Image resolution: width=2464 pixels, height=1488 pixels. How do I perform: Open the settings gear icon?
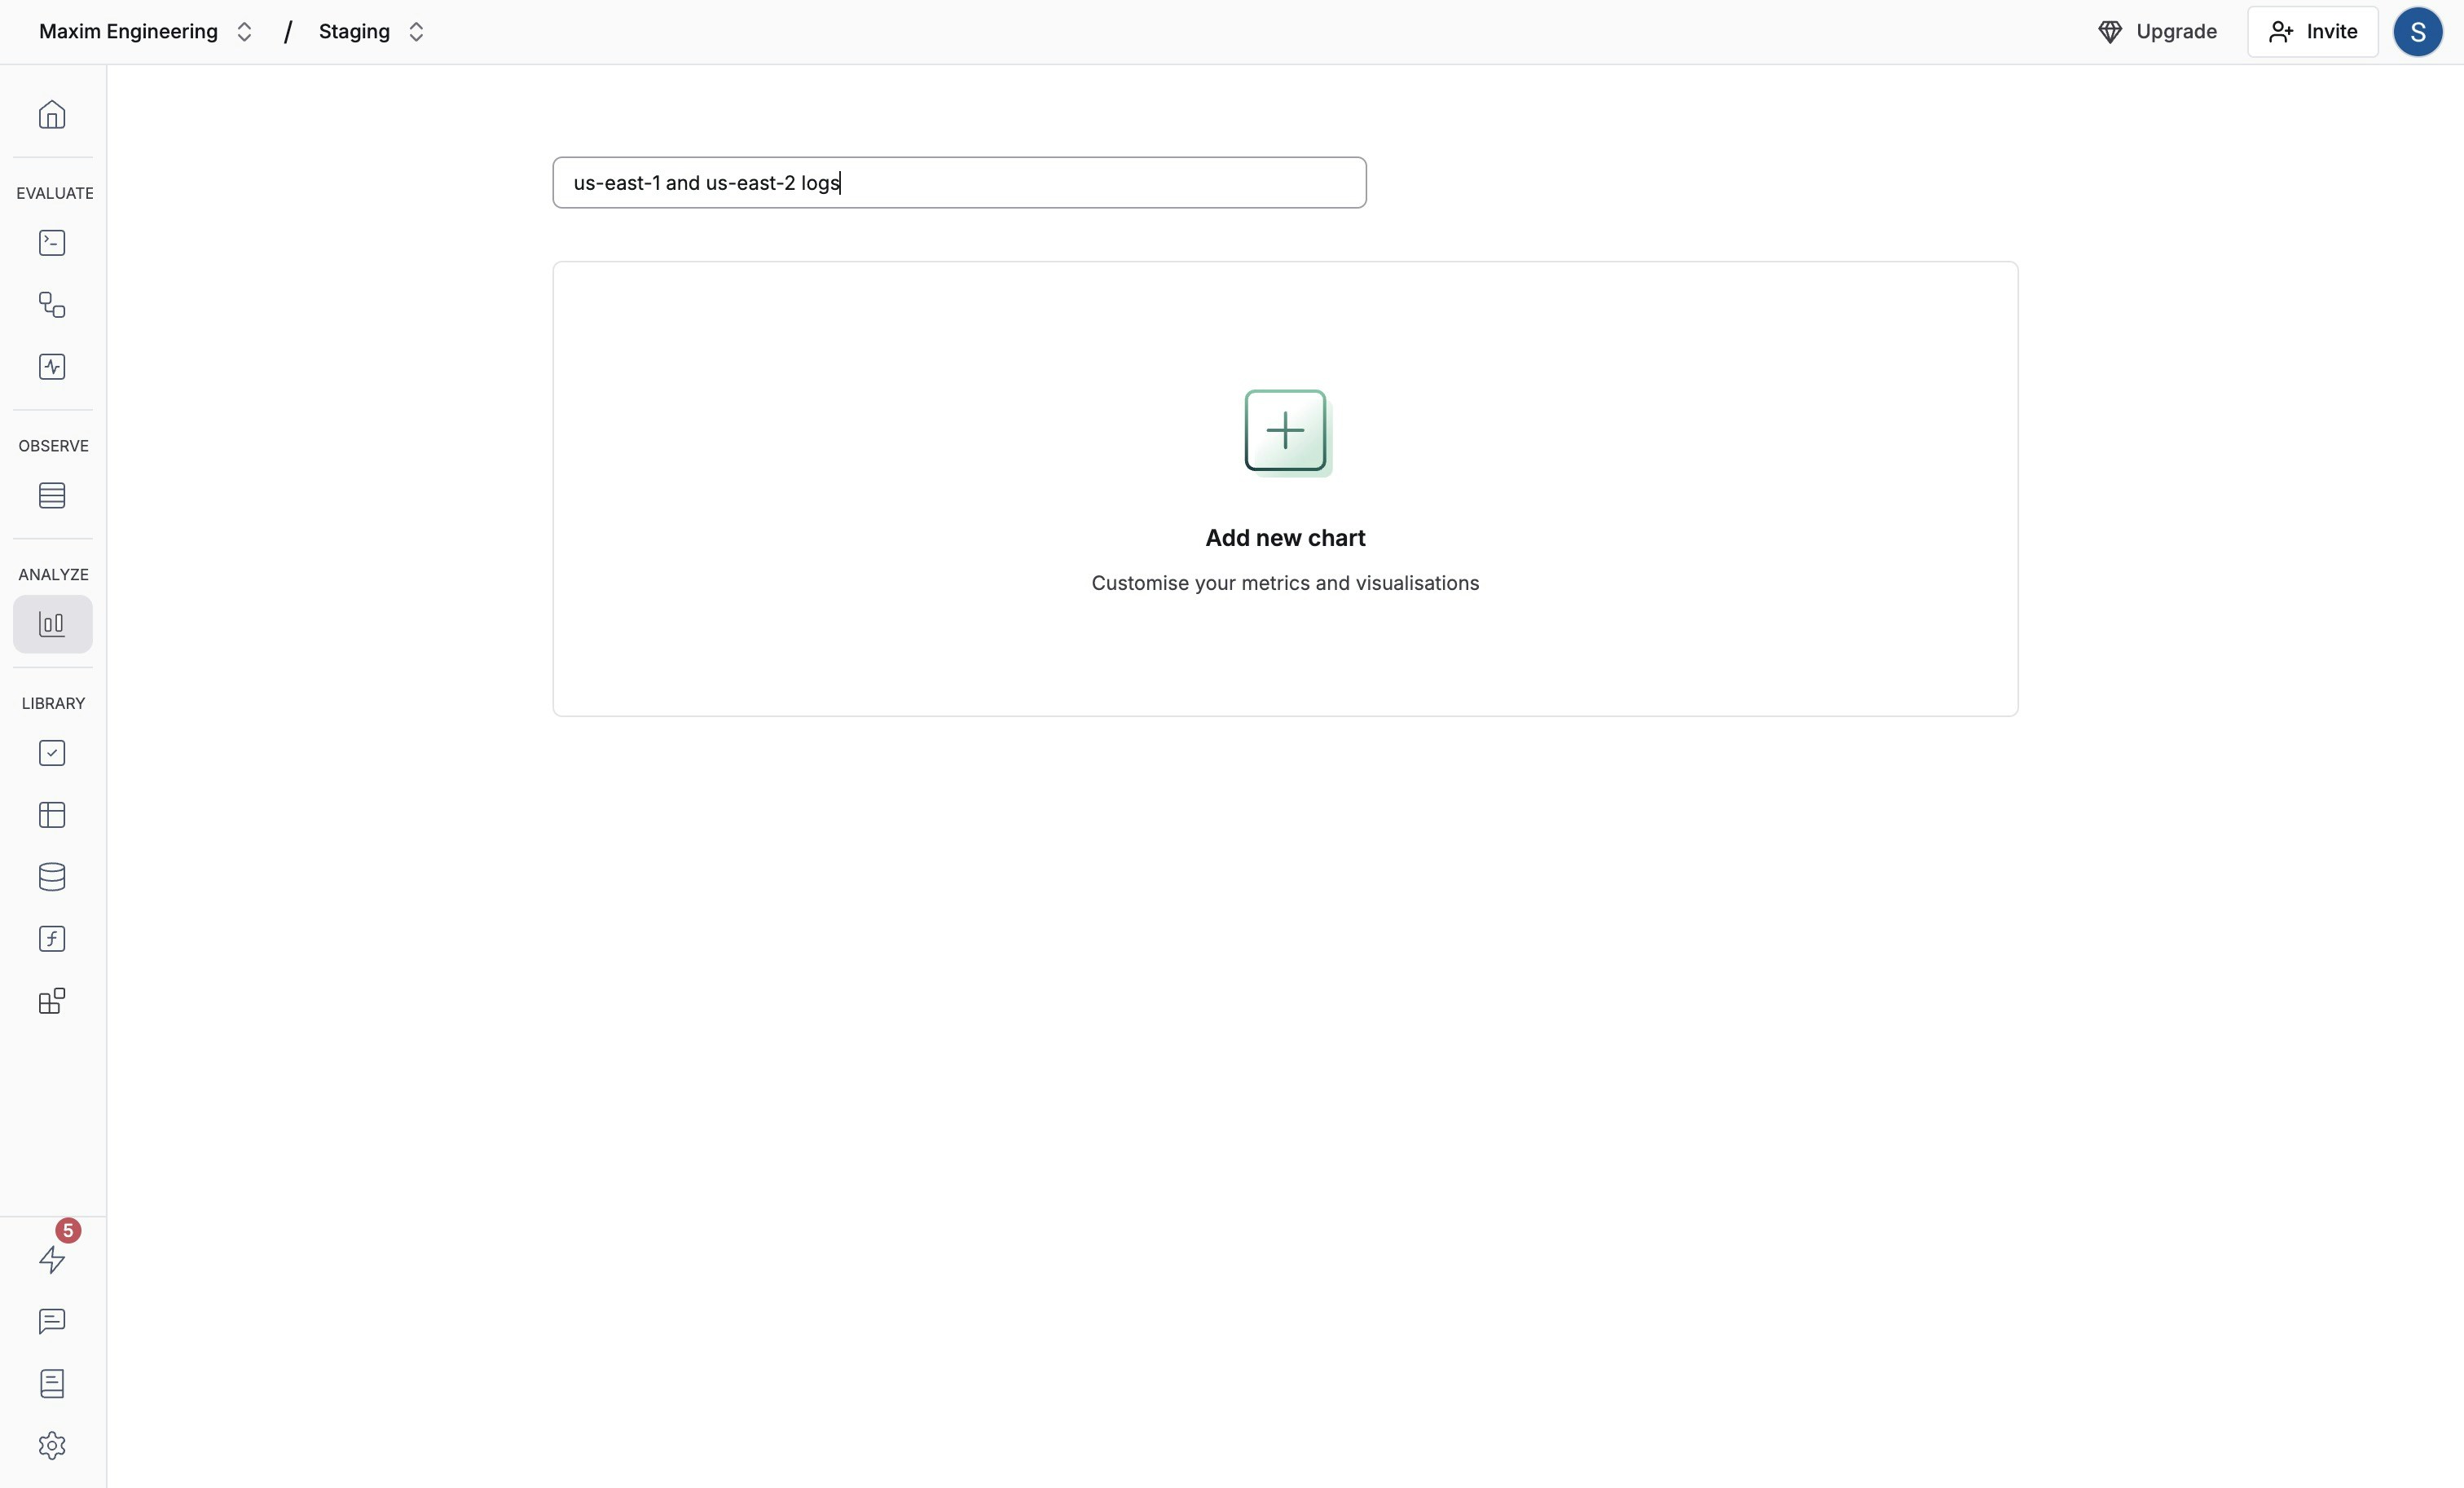coord(52,1446)
